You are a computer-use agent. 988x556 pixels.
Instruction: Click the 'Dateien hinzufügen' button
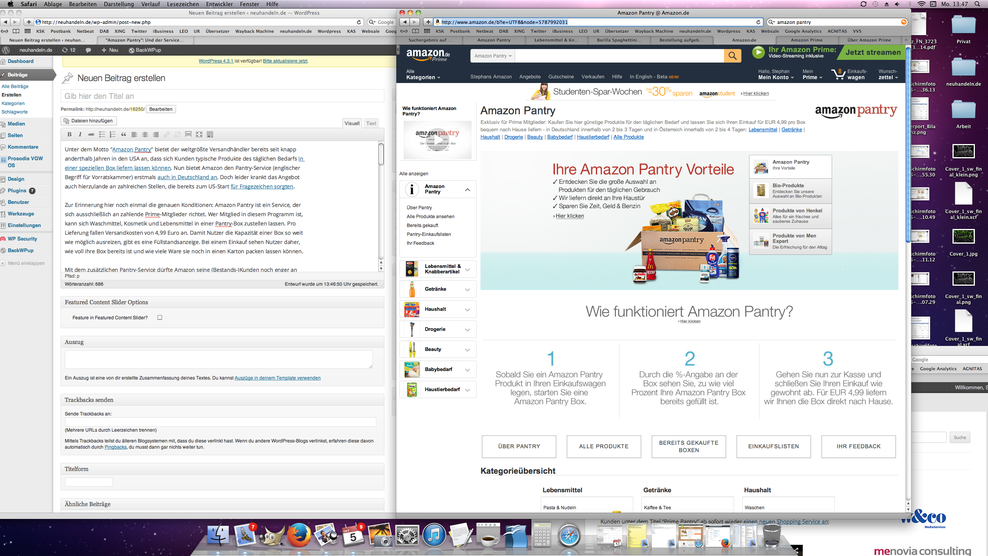88,120
